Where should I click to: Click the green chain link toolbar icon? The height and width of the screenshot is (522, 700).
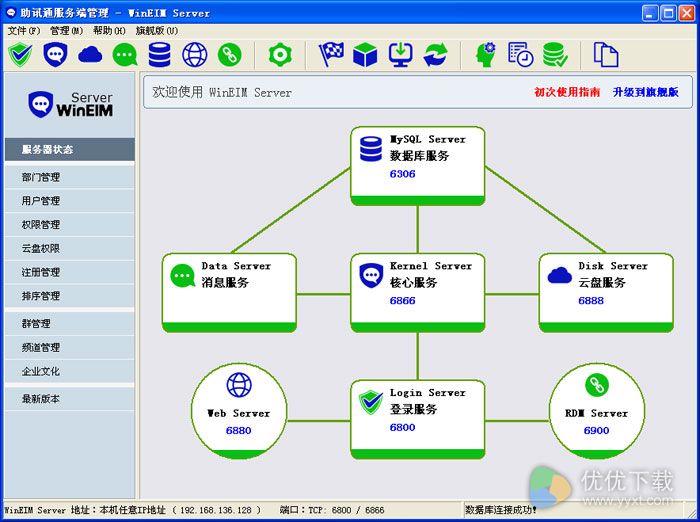click(x=229, y=54)
